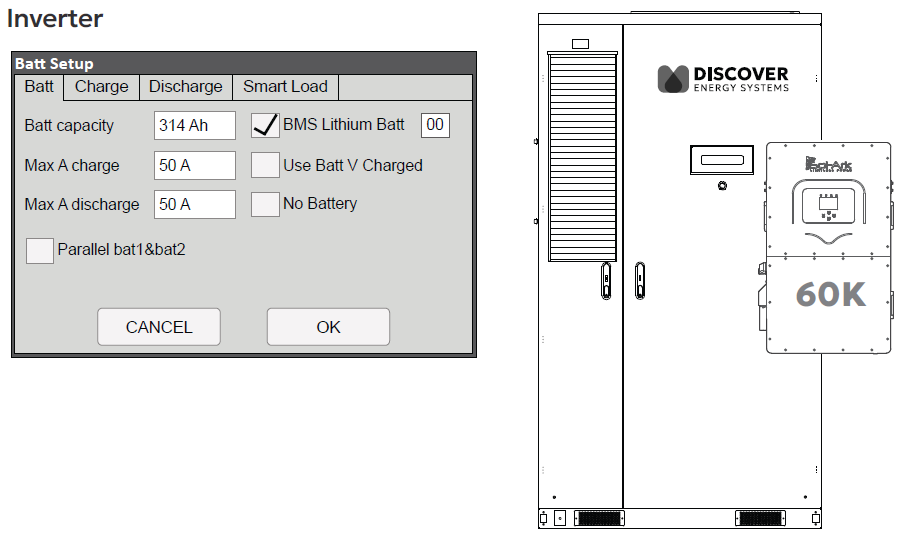Screen dimensions: 906x541
Task: Enable Parallel bat1&bat2 checkbox
Action: pyautogui.click(x=40, y=250)
